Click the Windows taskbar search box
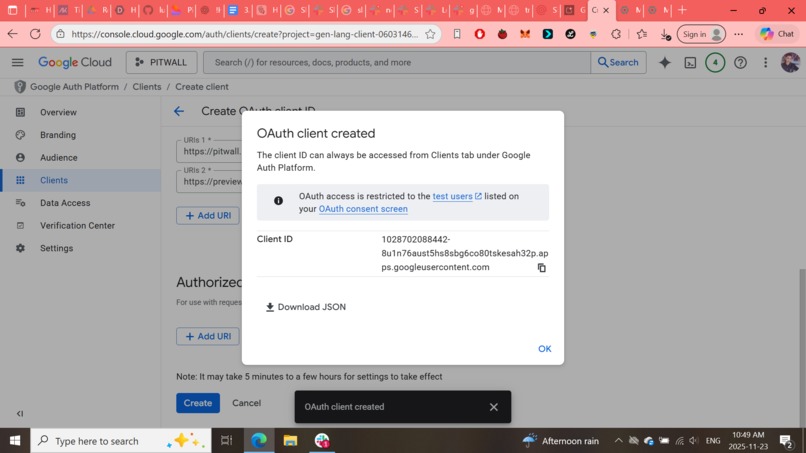 pyautogui.click(x=121, y=441)
